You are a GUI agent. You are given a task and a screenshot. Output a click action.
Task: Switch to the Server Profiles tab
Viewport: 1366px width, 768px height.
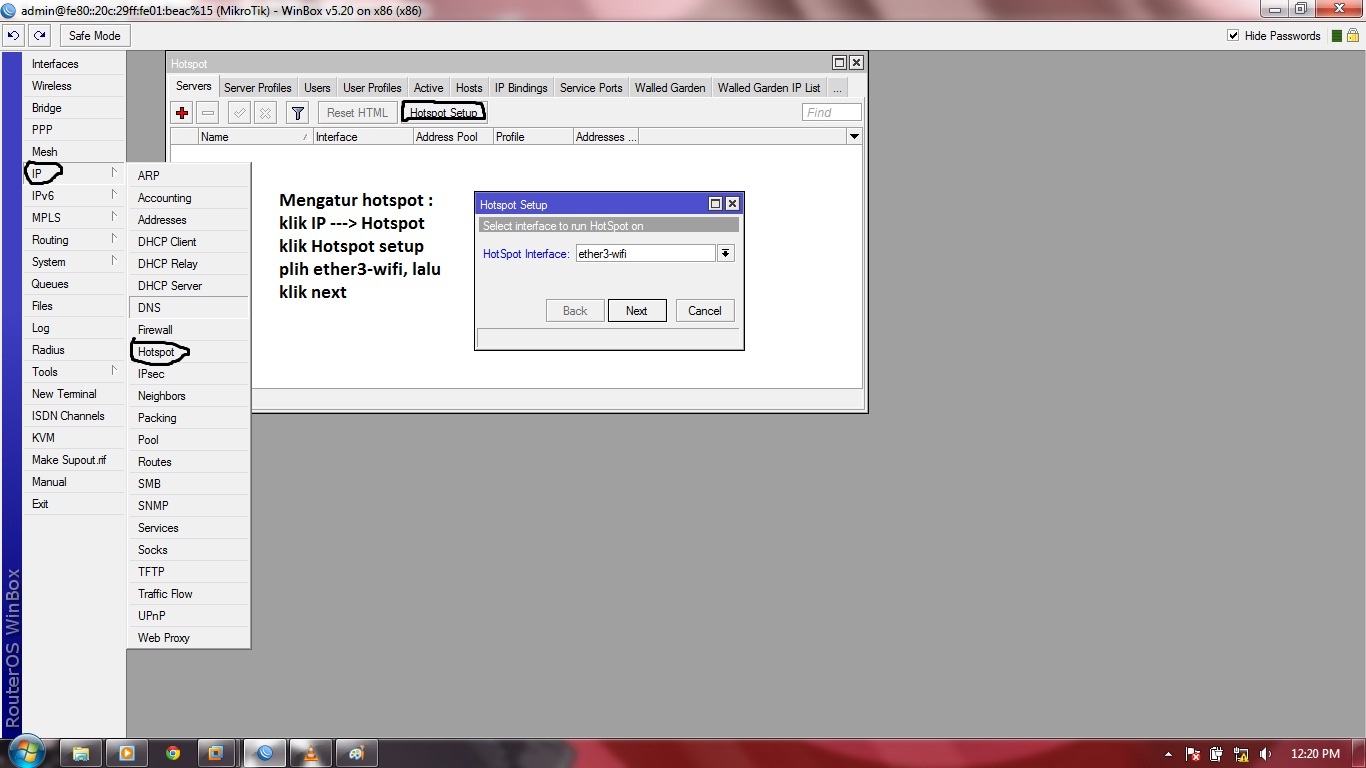[258, 88]
